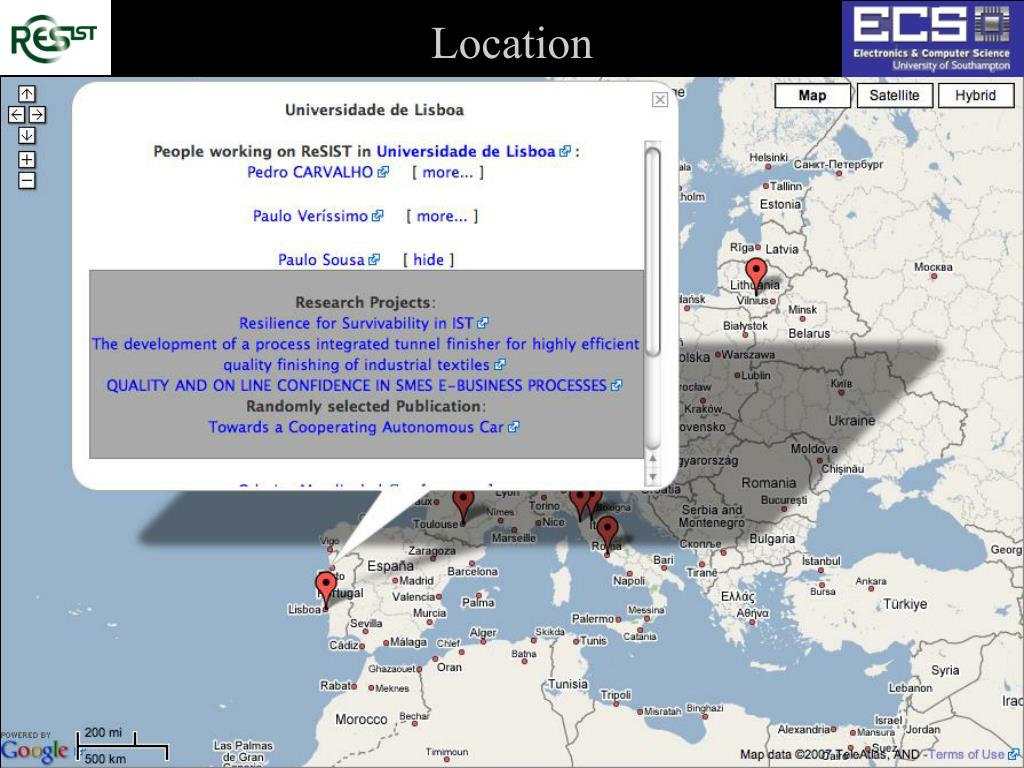Screen dimensions: 1024x768
Task: Click the Ukraine country label
Action: [x=852, y=421]
